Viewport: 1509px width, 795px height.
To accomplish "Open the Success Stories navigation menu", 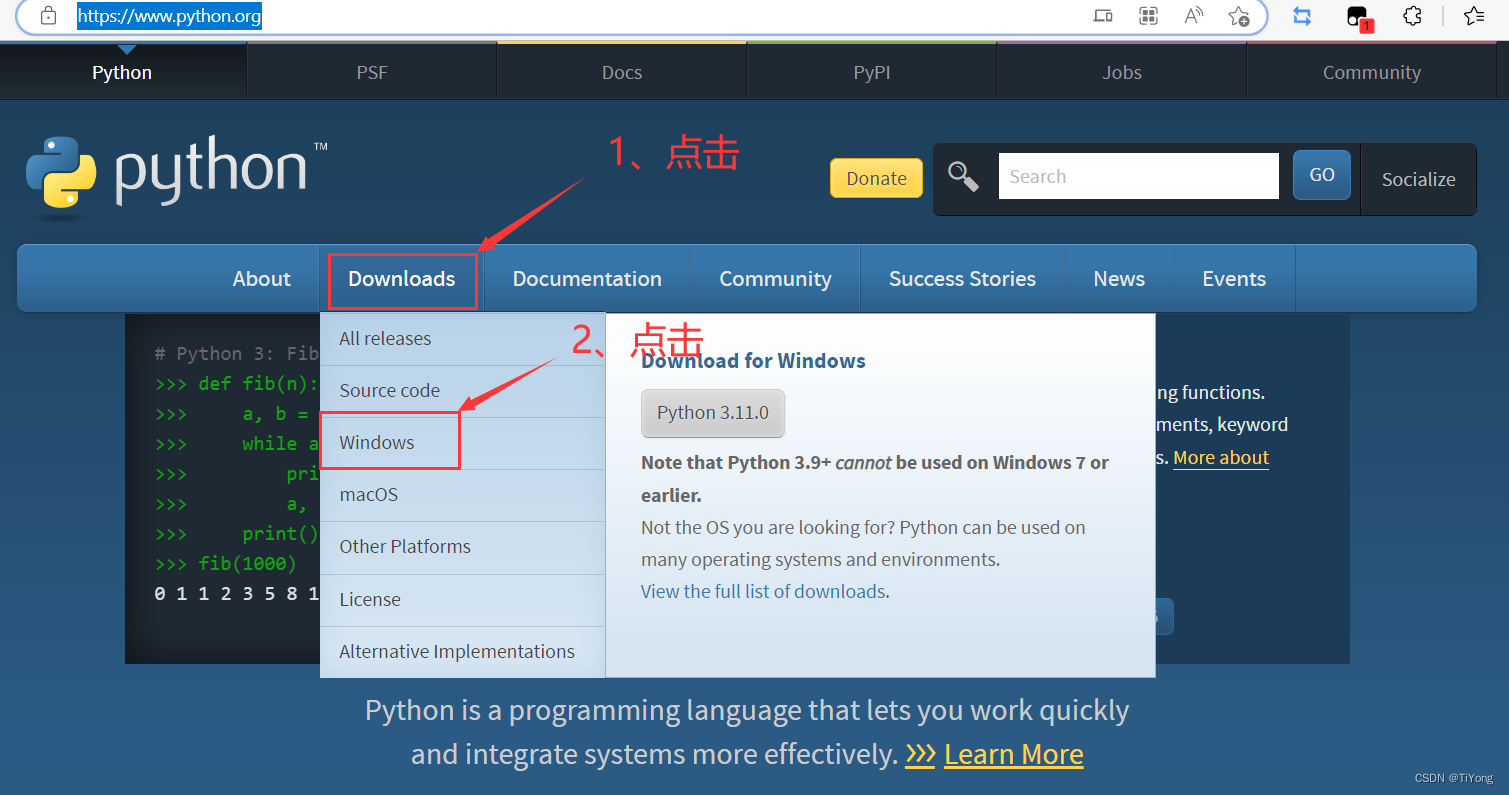I will pos(962,279).
